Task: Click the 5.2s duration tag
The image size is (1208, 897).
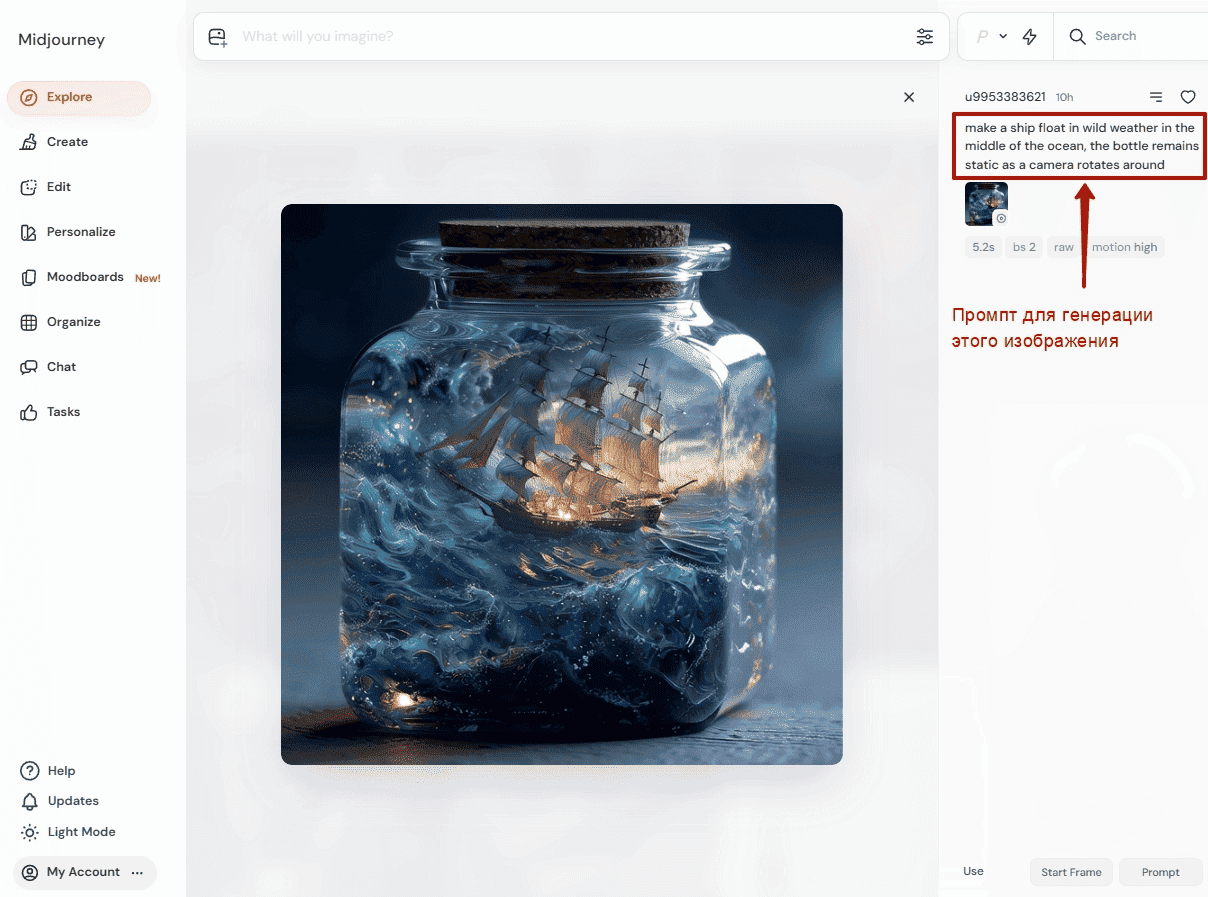Action: tap(983, 247)
